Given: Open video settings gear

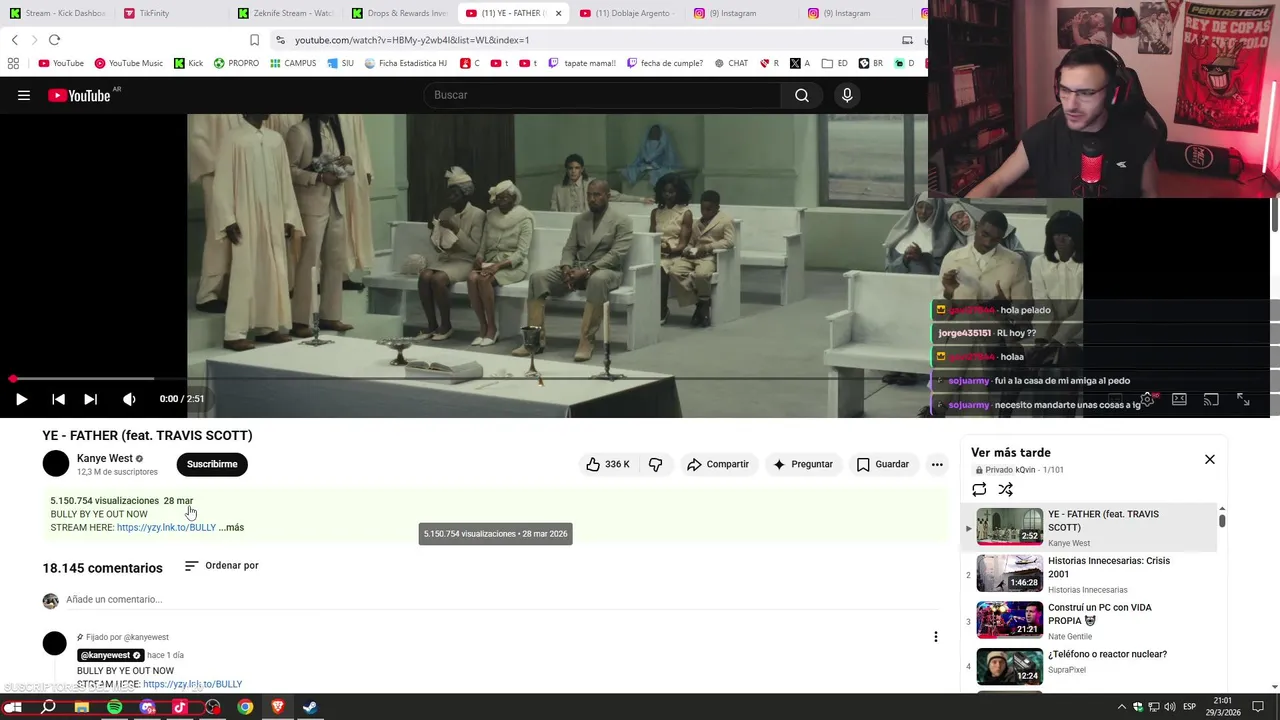Looking at the screenshot, I should point(1147,399).
